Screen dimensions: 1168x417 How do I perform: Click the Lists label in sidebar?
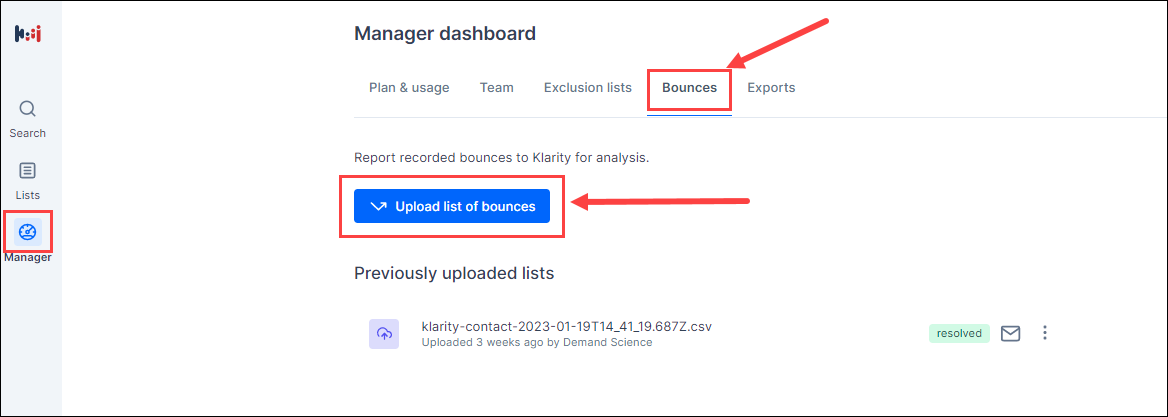28,195
